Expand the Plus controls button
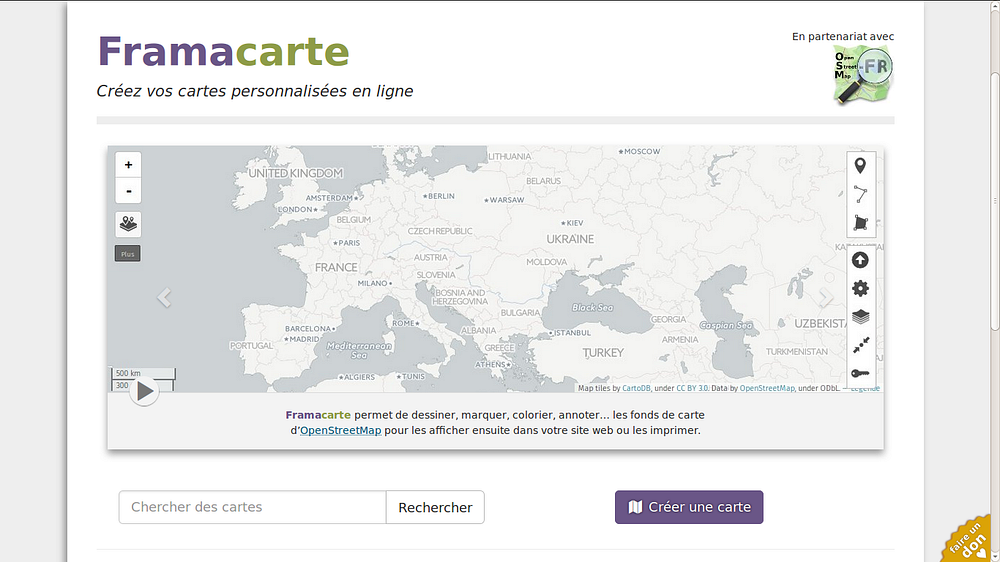The image size is (1000, 562). point(128,253)
